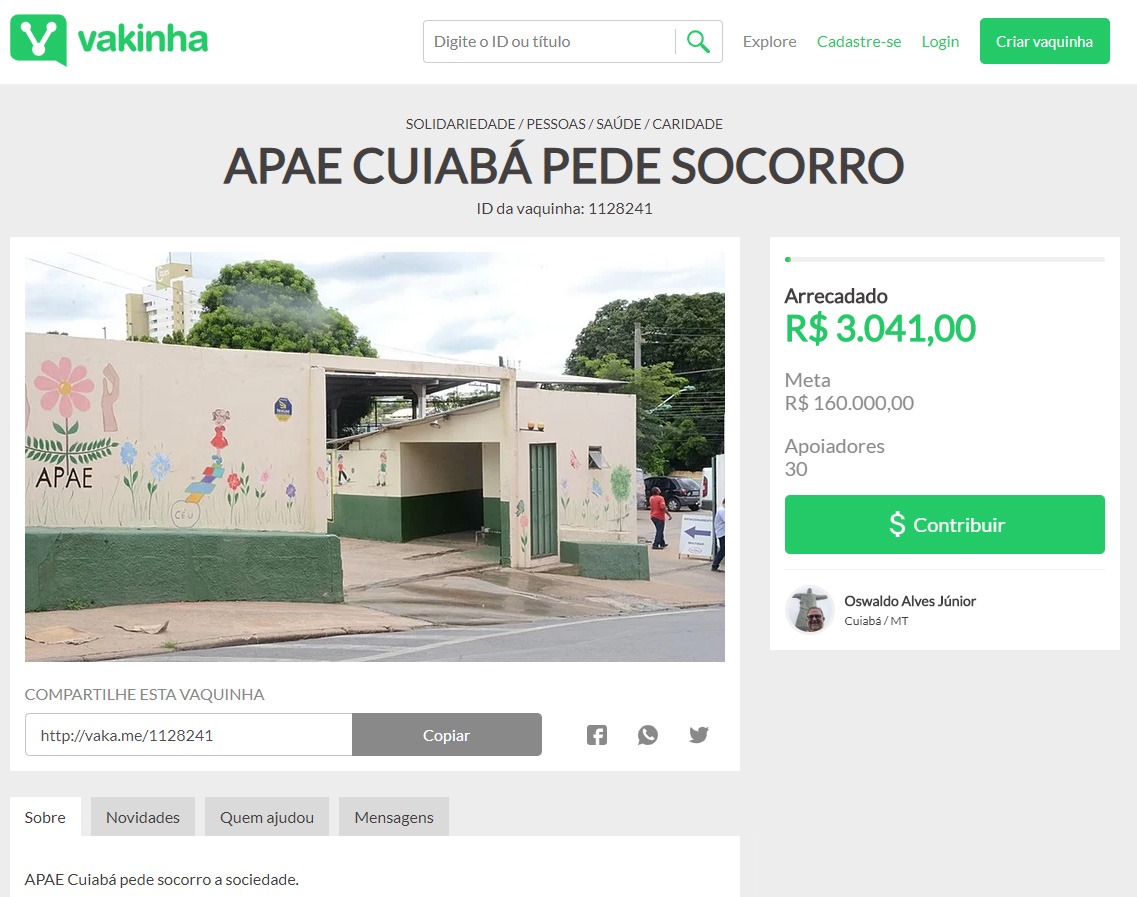This screenshot has height=897, width=1137.
Task: Open the Login link
Action: click(x=940, y=41)
